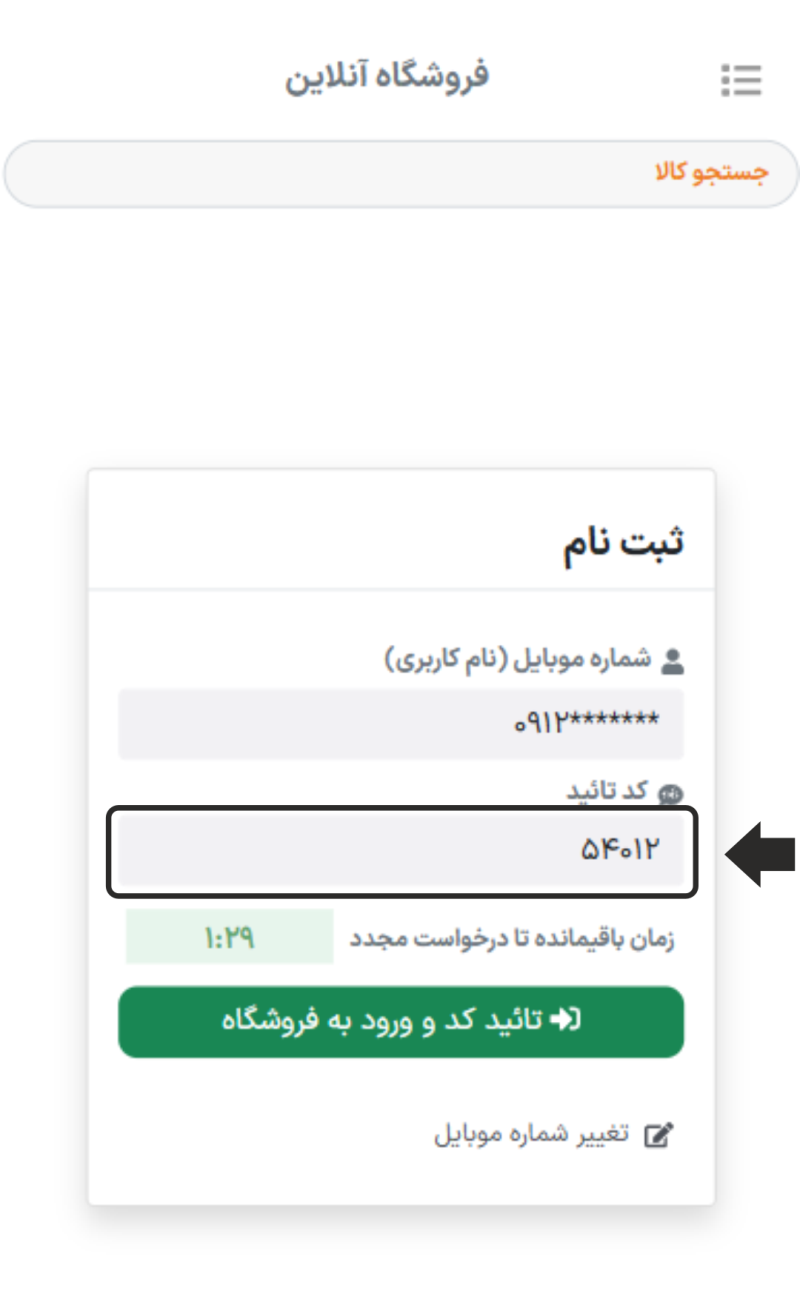Click the sign-in arrow icon inside green button
The height and width of the screenshot is (1316, 800).
click(x=567, y=1020)
